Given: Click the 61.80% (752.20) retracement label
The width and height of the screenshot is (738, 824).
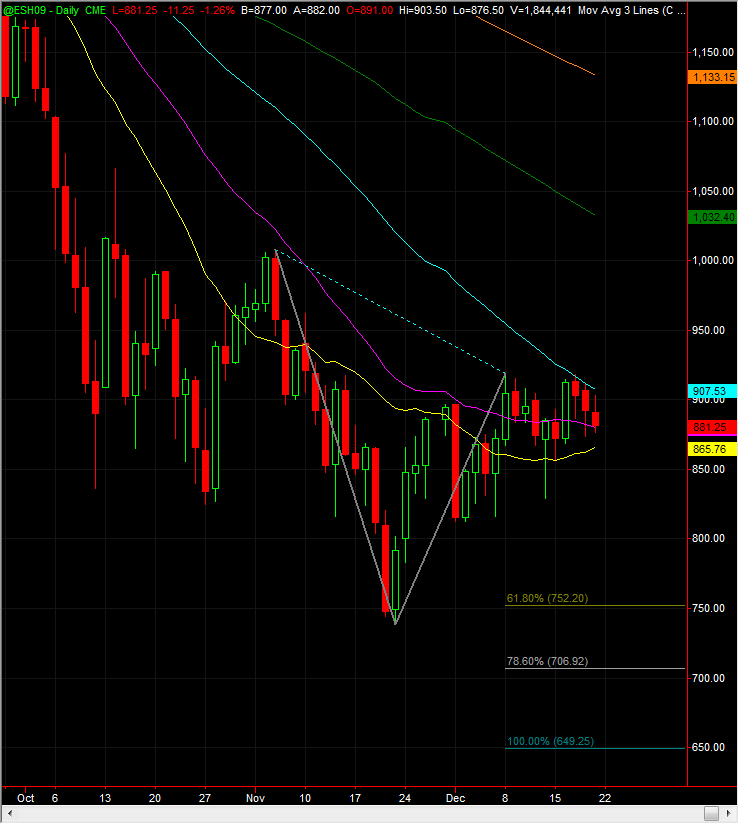Looking at the screenshot, I should coord(547,598).
